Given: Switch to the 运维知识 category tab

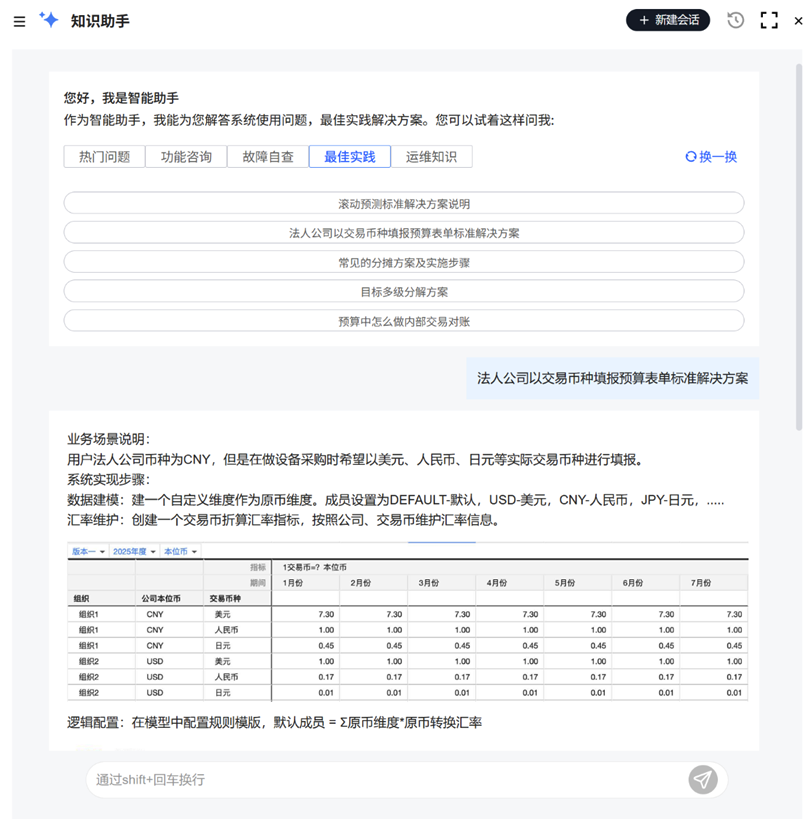Looking at the screenshot, I should point(432,156).
